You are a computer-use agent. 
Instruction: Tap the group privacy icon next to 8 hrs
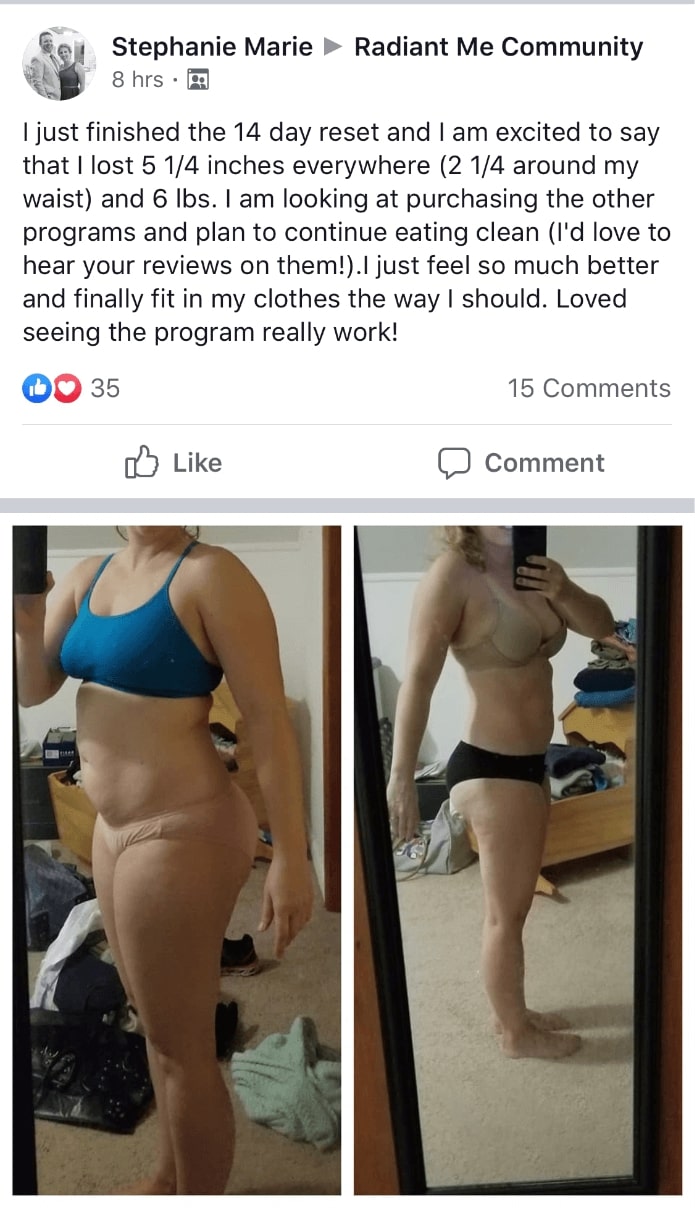[x=198, y=80]
